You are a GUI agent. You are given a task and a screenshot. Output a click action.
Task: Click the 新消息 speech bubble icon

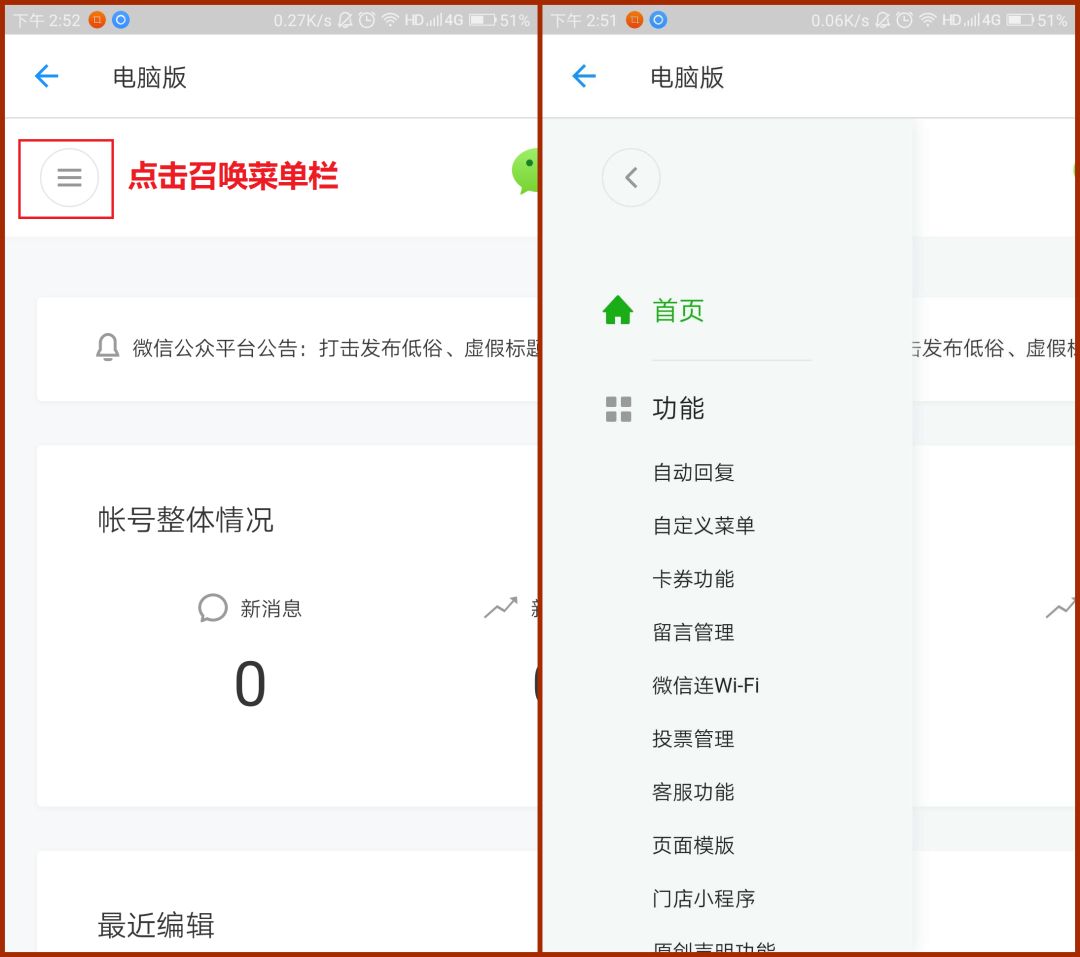coord(212,608)
